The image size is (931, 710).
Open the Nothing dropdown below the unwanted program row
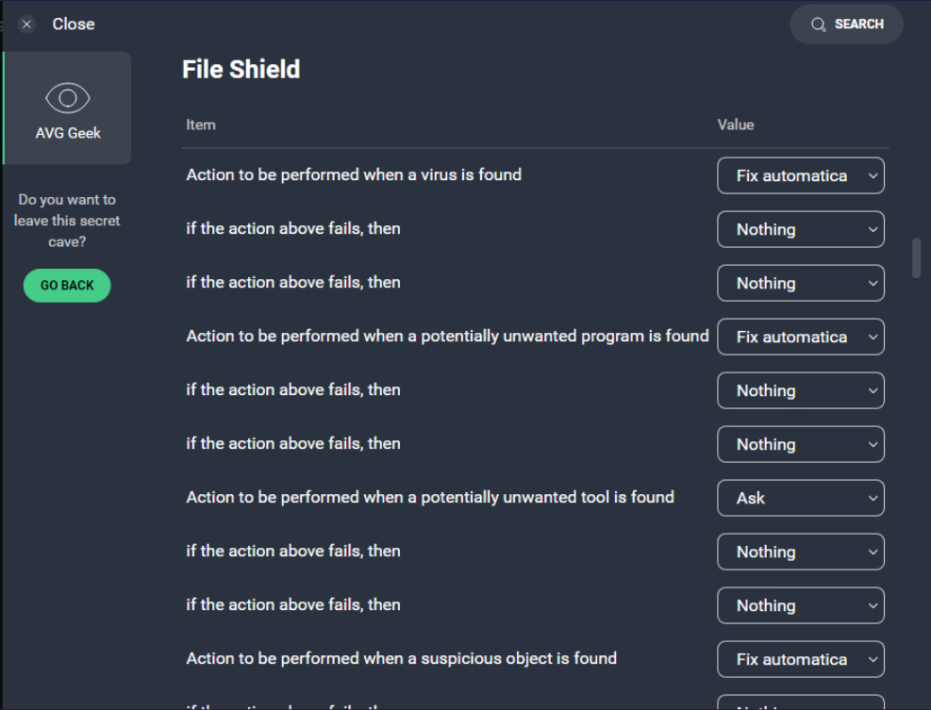coord(800,390)
